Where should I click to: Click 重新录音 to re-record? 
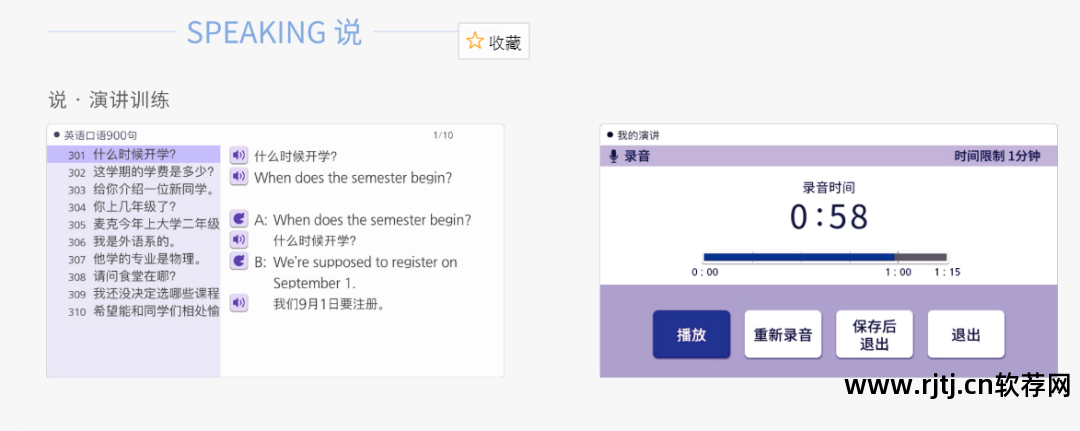pyautogui.click(x=782, y=335)
